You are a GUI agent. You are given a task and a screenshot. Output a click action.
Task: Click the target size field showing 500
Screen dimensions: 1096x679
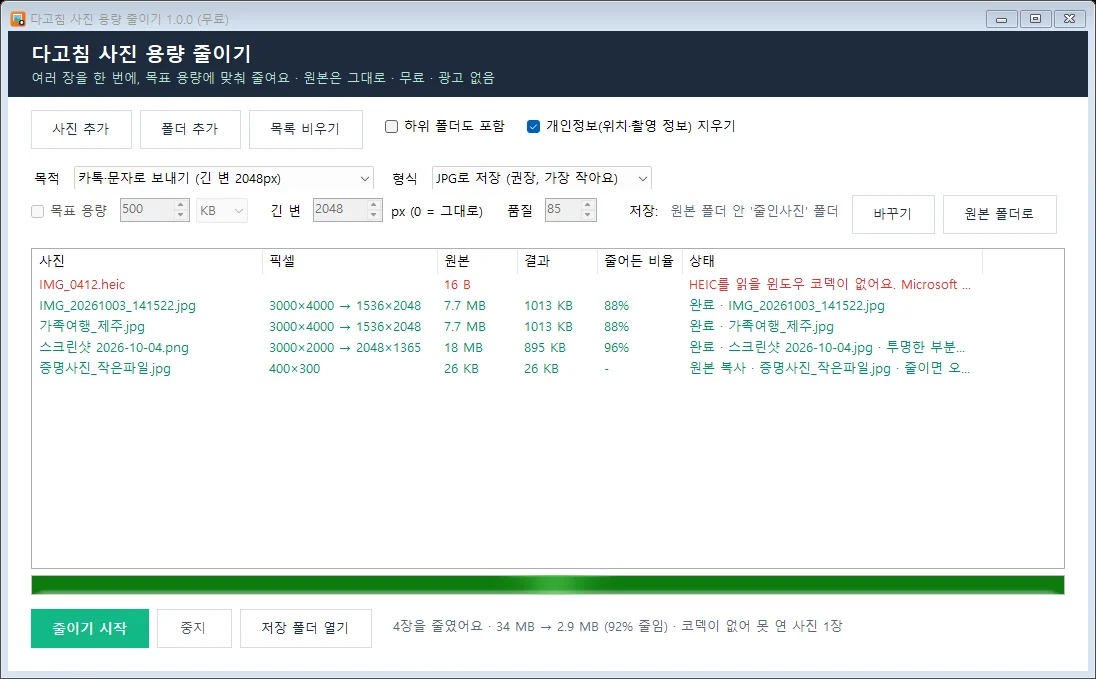click(x=145, y=210)
